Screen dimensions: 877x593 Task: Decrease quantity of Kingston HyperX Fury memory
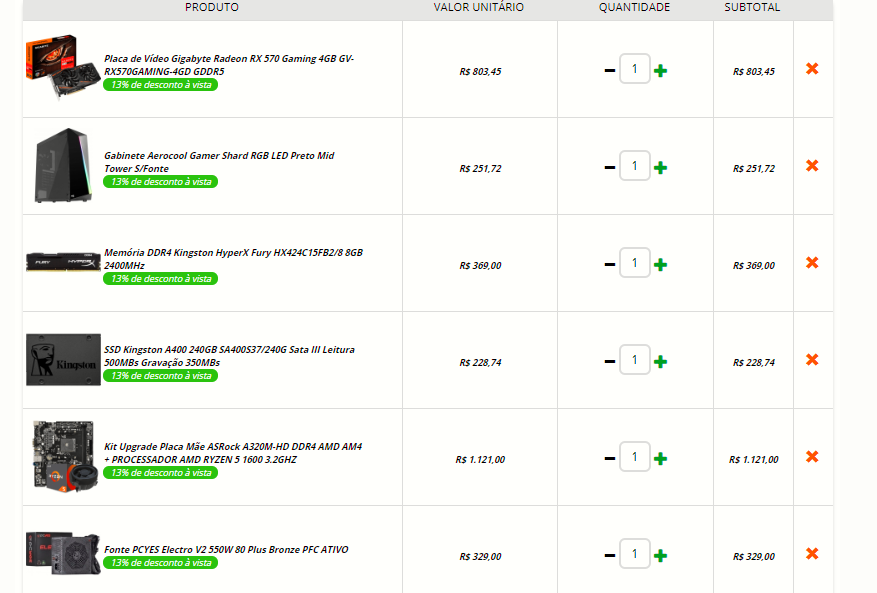coord(610,264)
